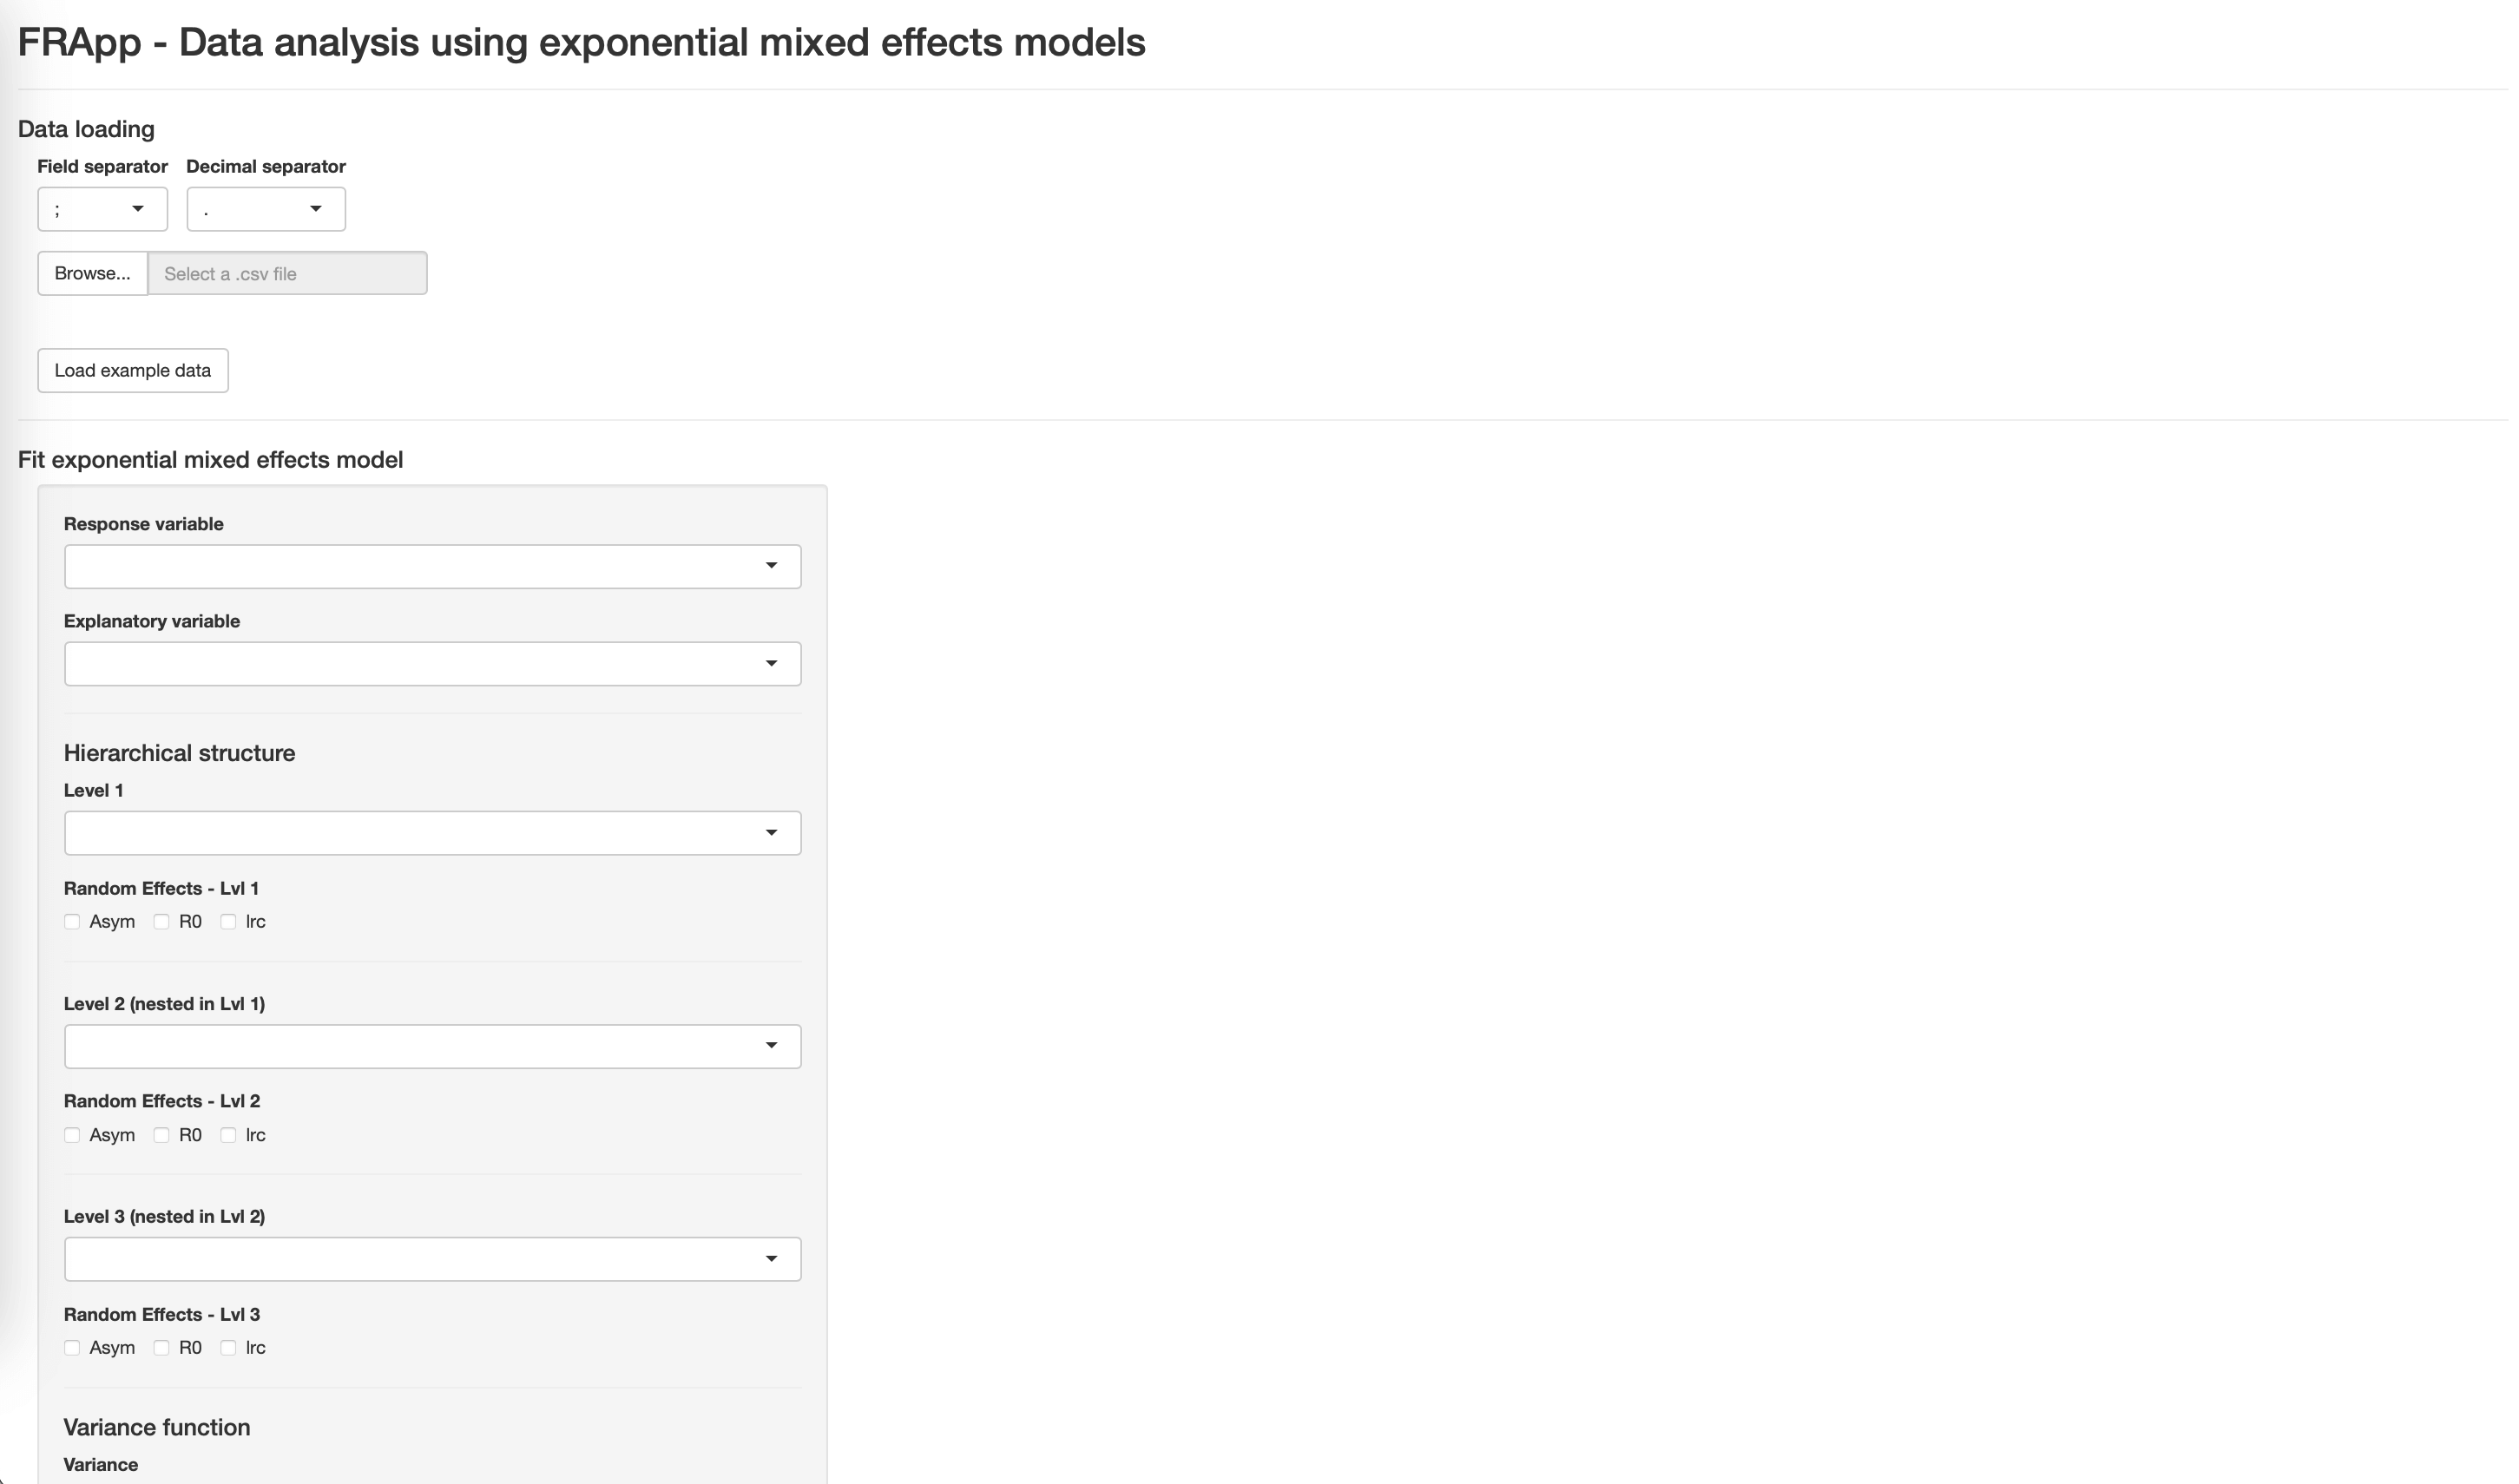Viewport: 2519px width, 1484px height.
Task: Enable the R0 checkbox for Level 2
Action: (x=162, y=1134)
